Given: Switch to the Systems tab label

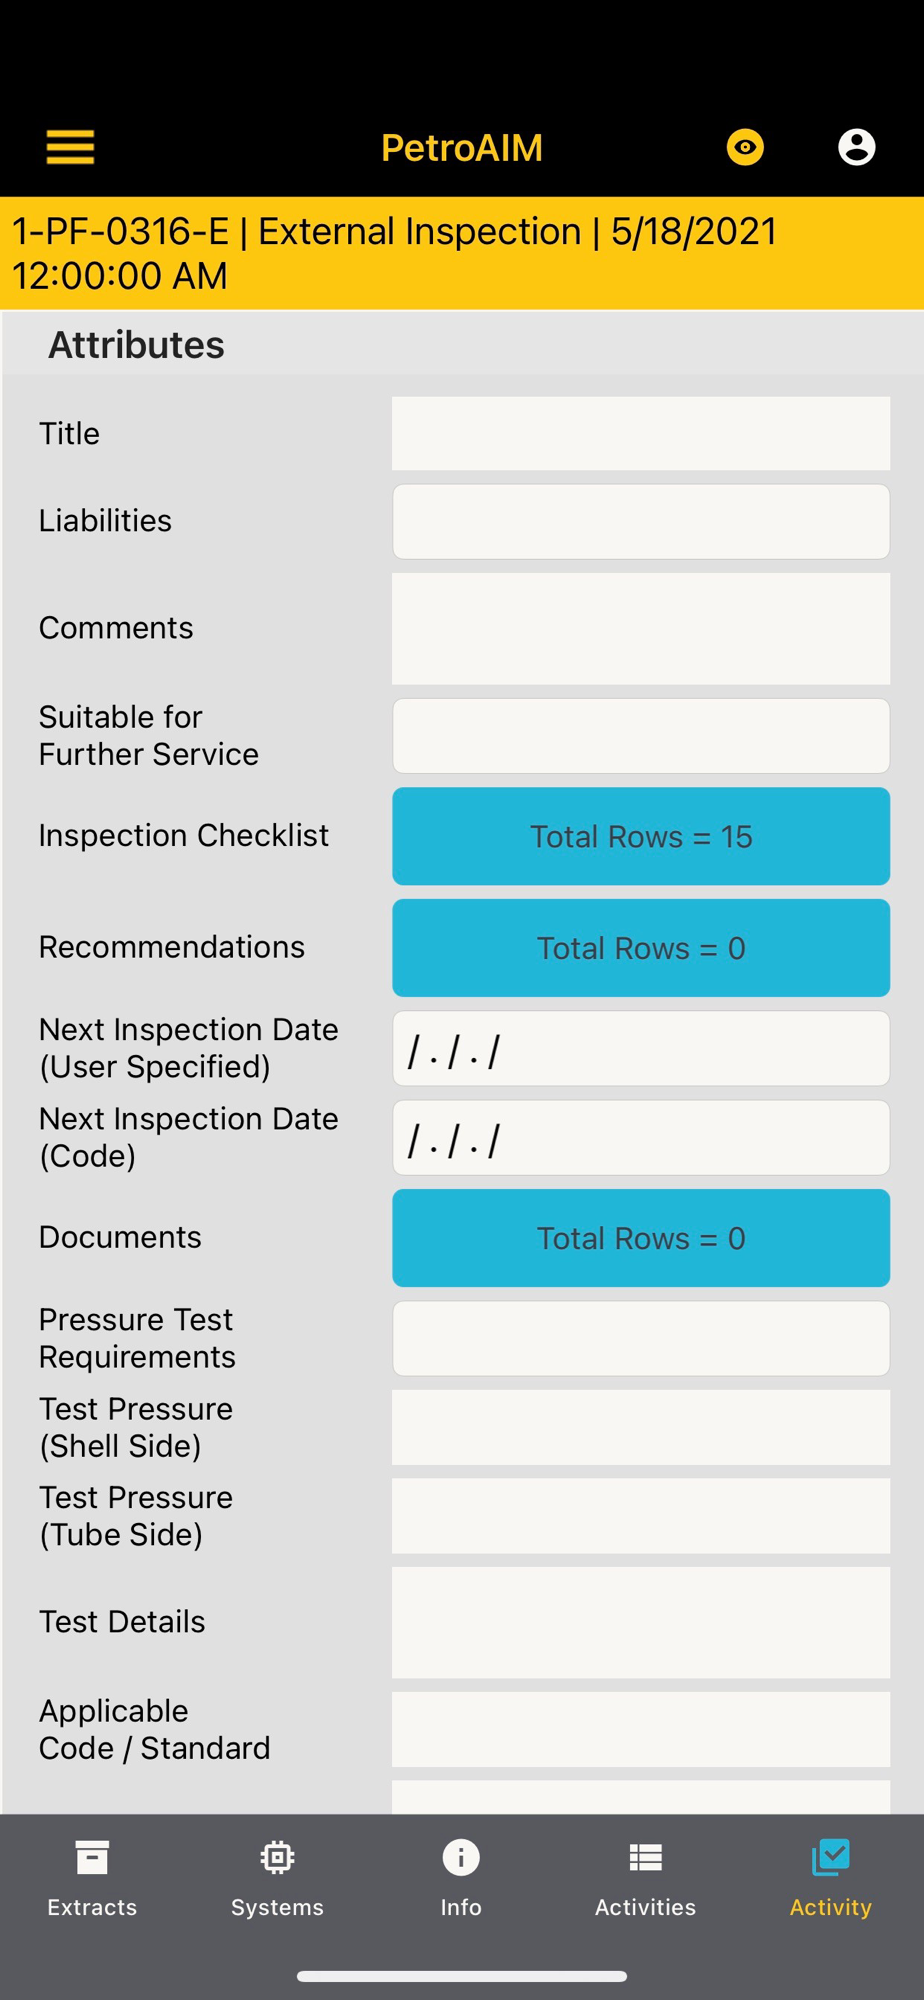Looking at the screenshot, I should [277, 1907].
